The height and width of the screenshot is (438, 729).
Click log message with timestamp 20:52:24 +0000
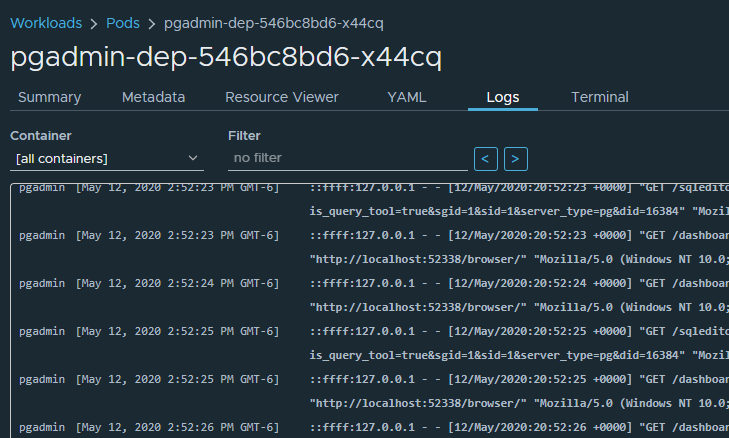pyautogui.click(x=519, y=295)
